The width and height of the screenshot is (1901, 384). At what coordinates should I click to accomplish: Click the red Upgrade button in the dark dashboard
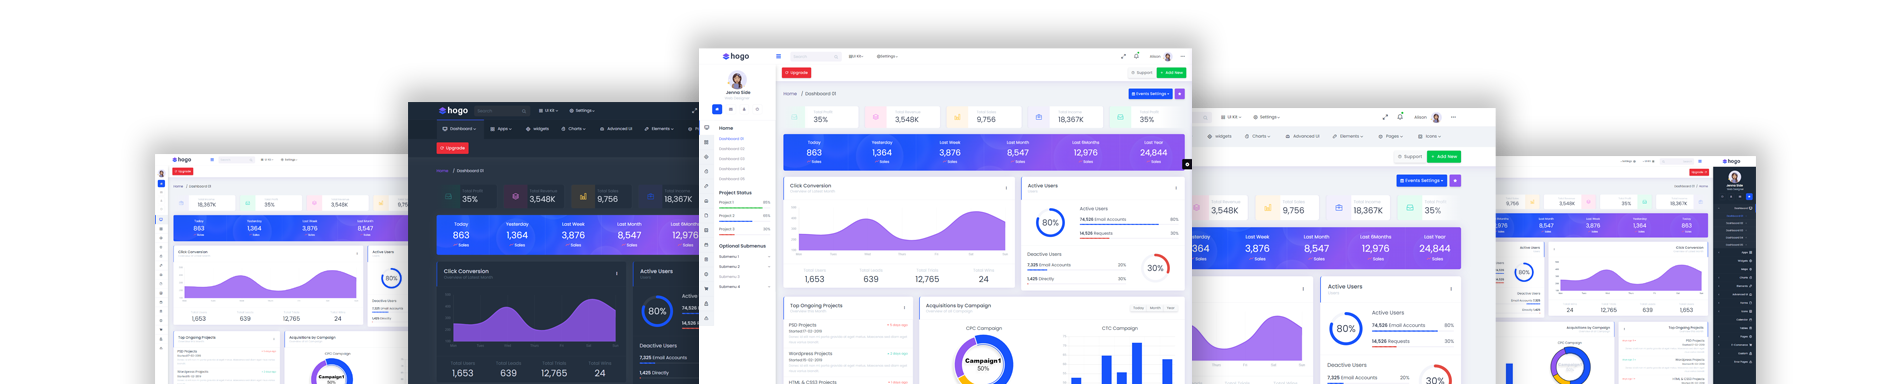click(453, 148)
